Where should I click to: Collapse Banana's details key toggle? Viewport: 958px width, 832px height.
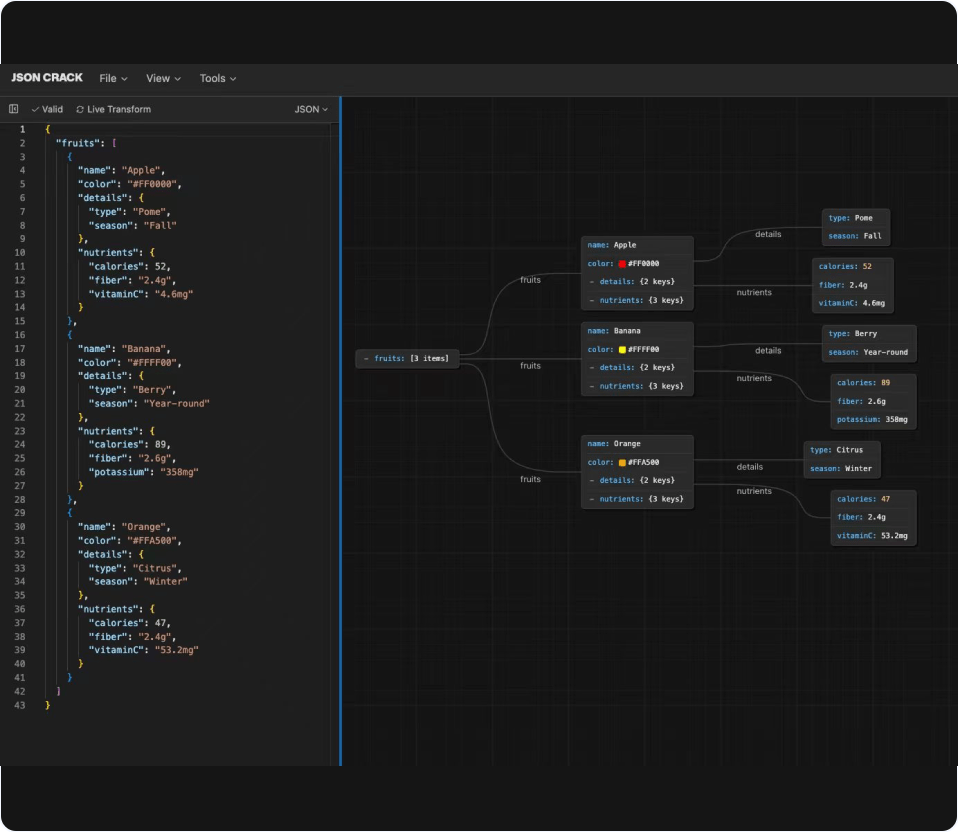592,368
